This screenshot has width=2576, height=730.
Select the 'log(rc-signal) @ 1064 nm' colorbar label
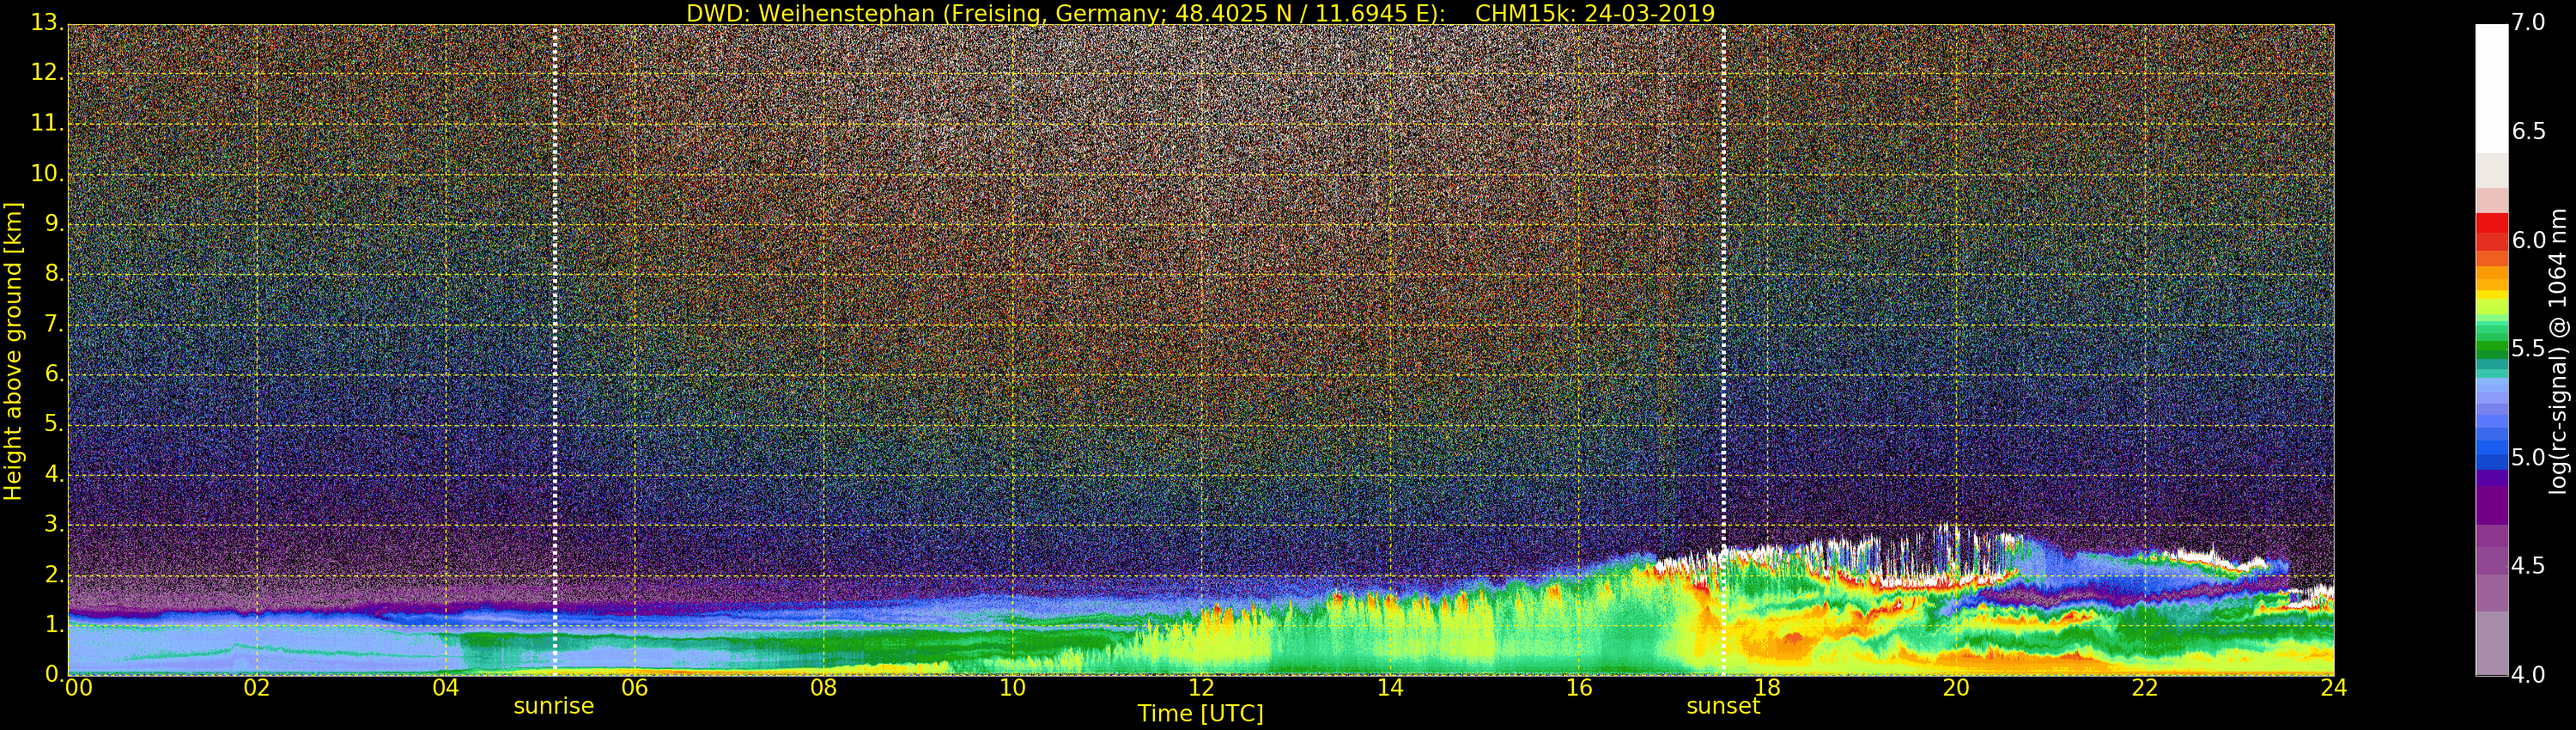click(x=2560, y=351)
